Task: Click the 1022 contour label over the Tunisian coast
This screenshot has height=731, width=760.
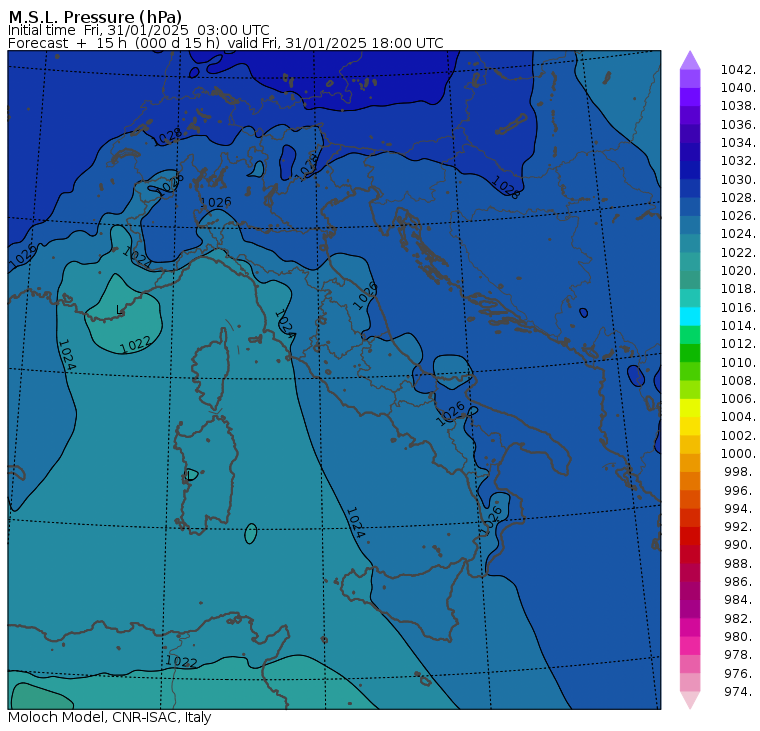Action: (x=181, y=661)
